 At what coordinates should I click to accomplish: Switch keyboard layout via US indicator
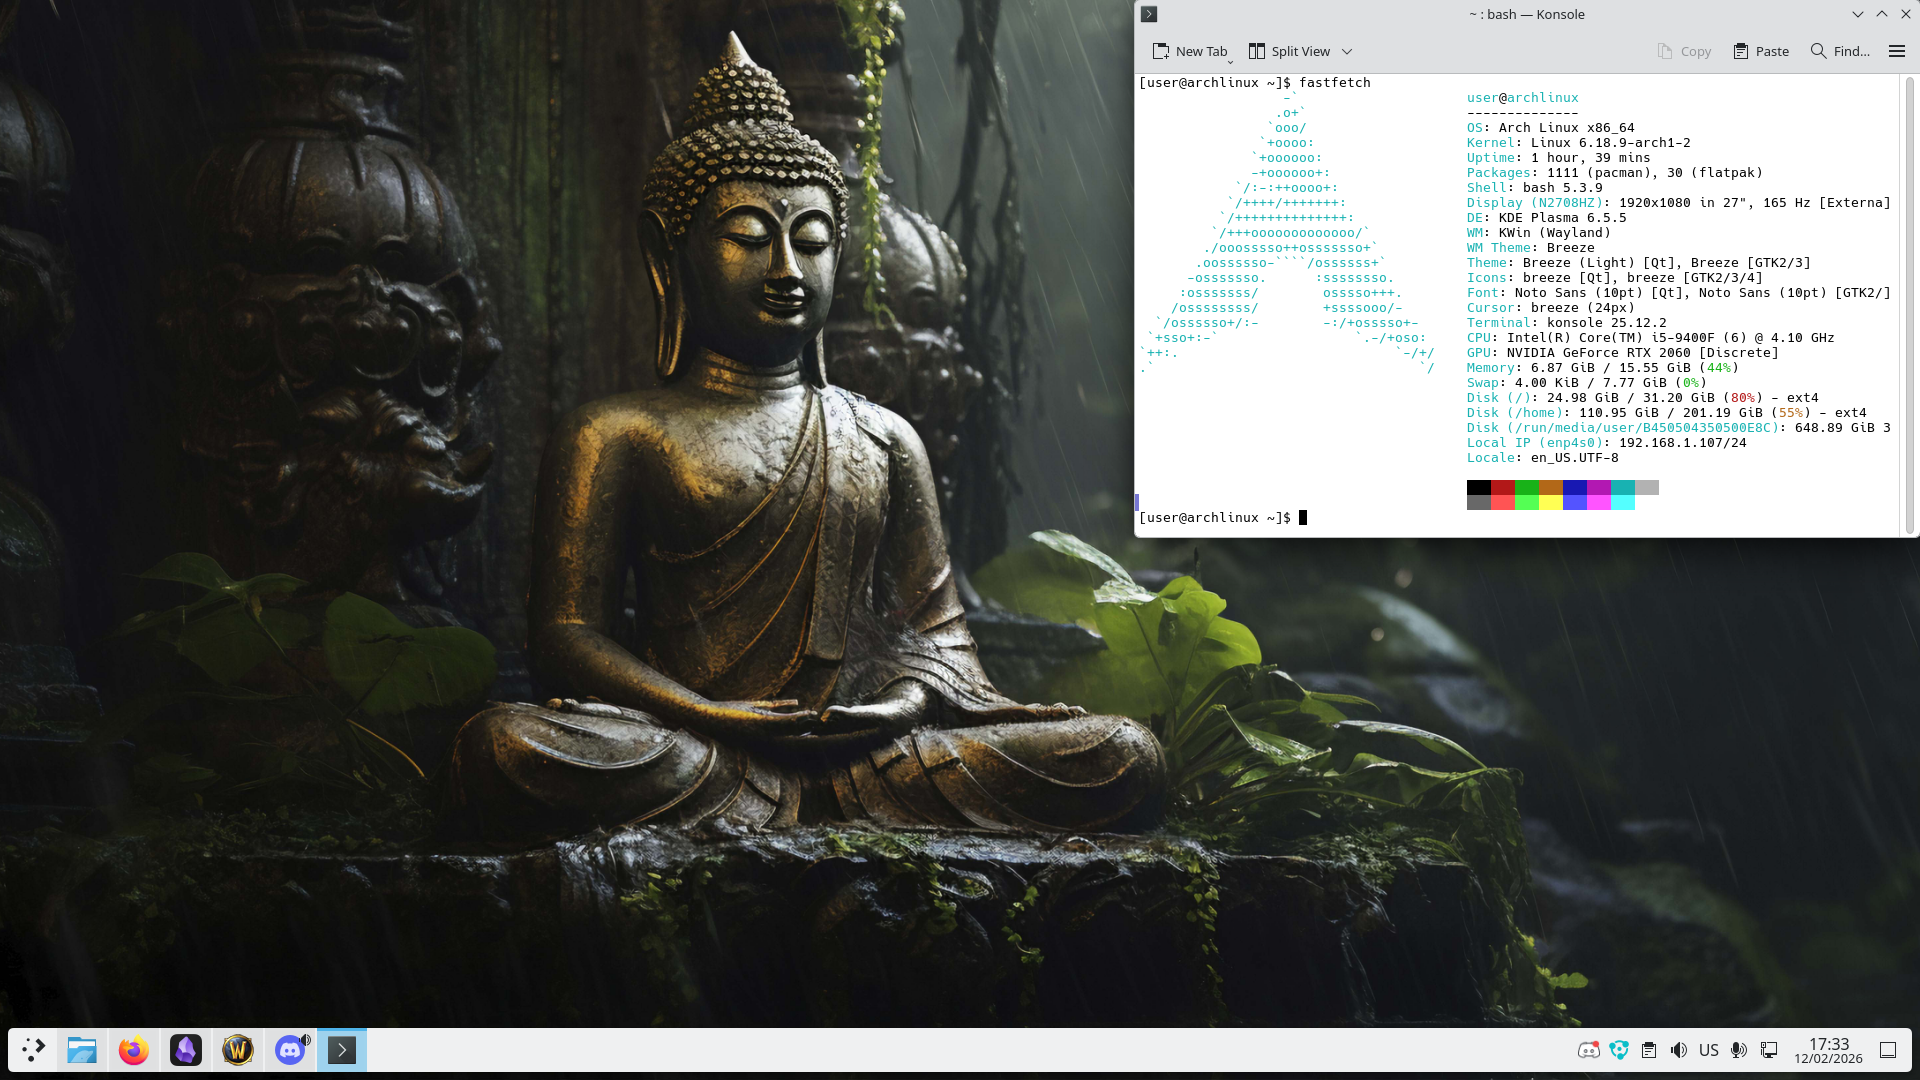click(1709, 1050)
